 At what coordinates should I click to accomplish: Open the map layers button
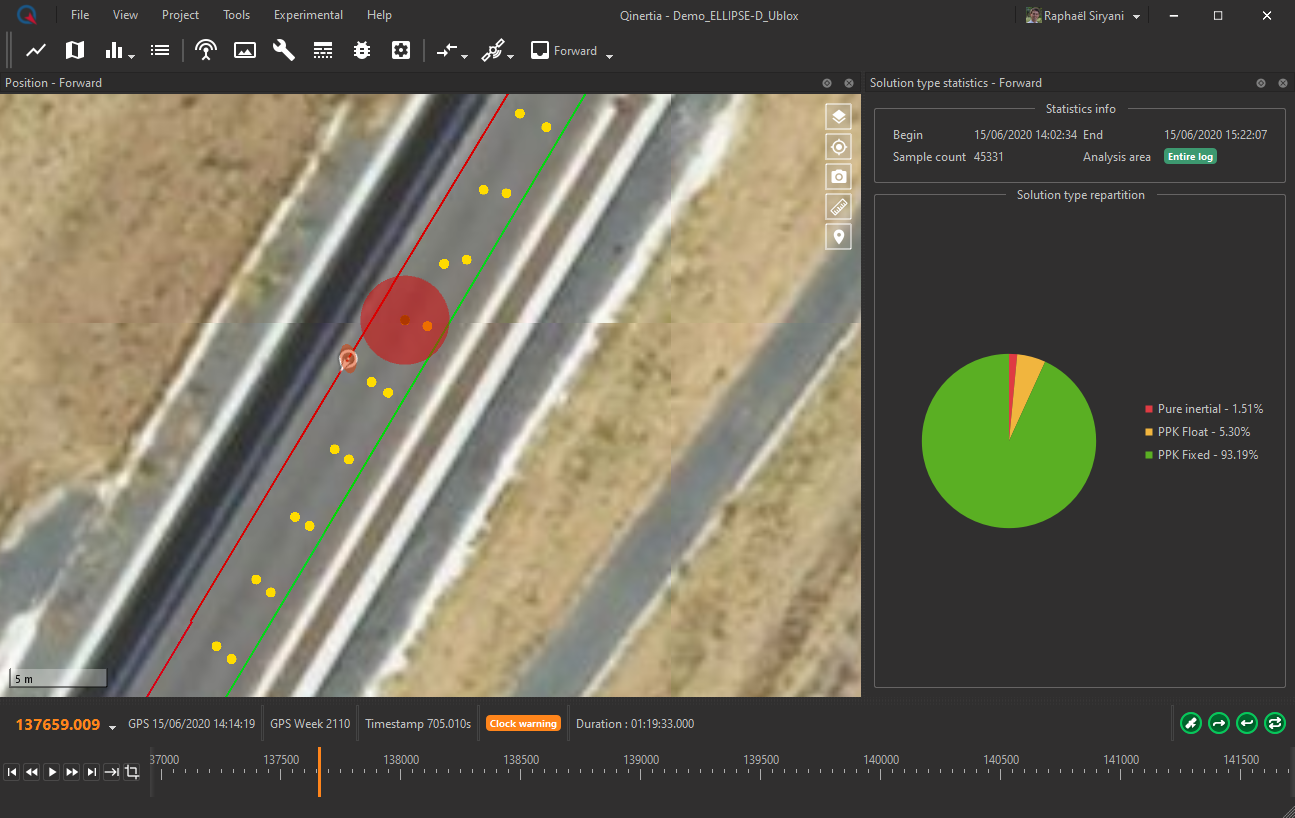(838, 116)
